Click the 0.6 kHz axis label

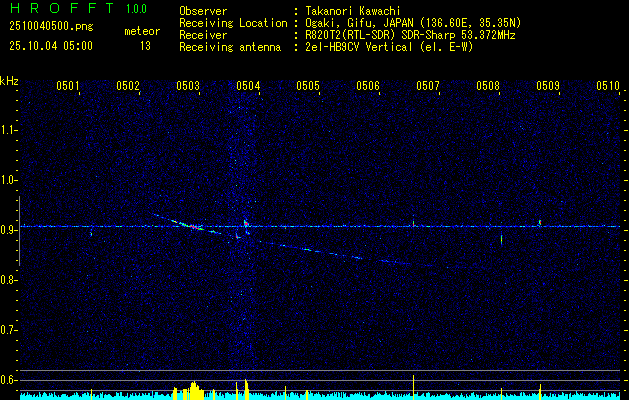point(8,380)
